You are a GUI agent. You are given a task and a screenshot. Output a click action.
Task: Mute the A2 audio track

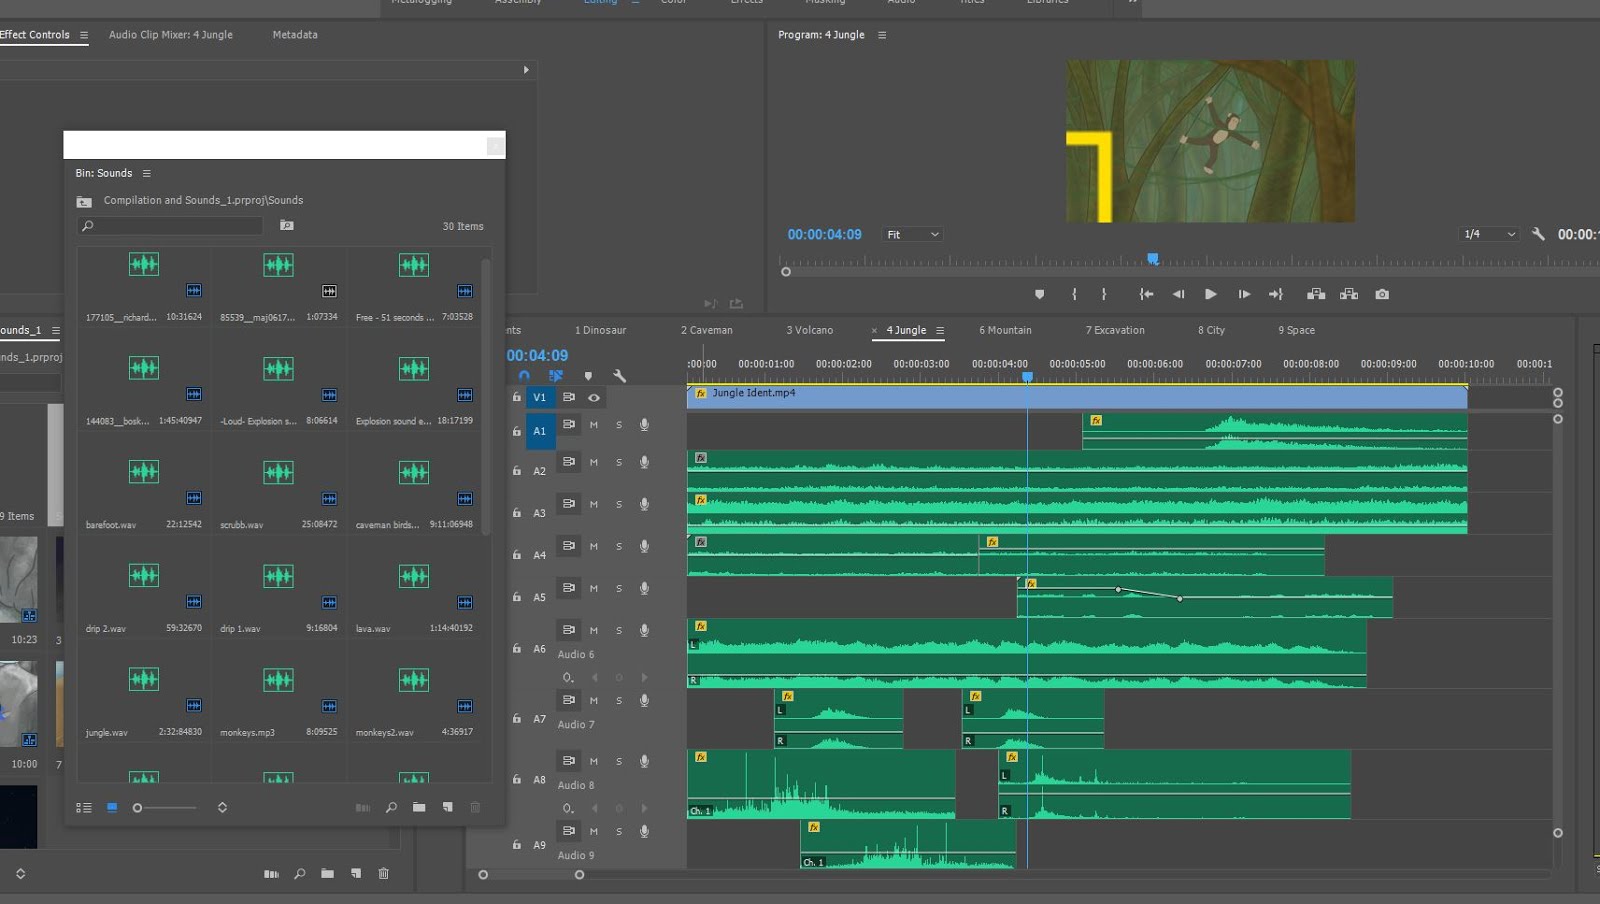[594, 462]
